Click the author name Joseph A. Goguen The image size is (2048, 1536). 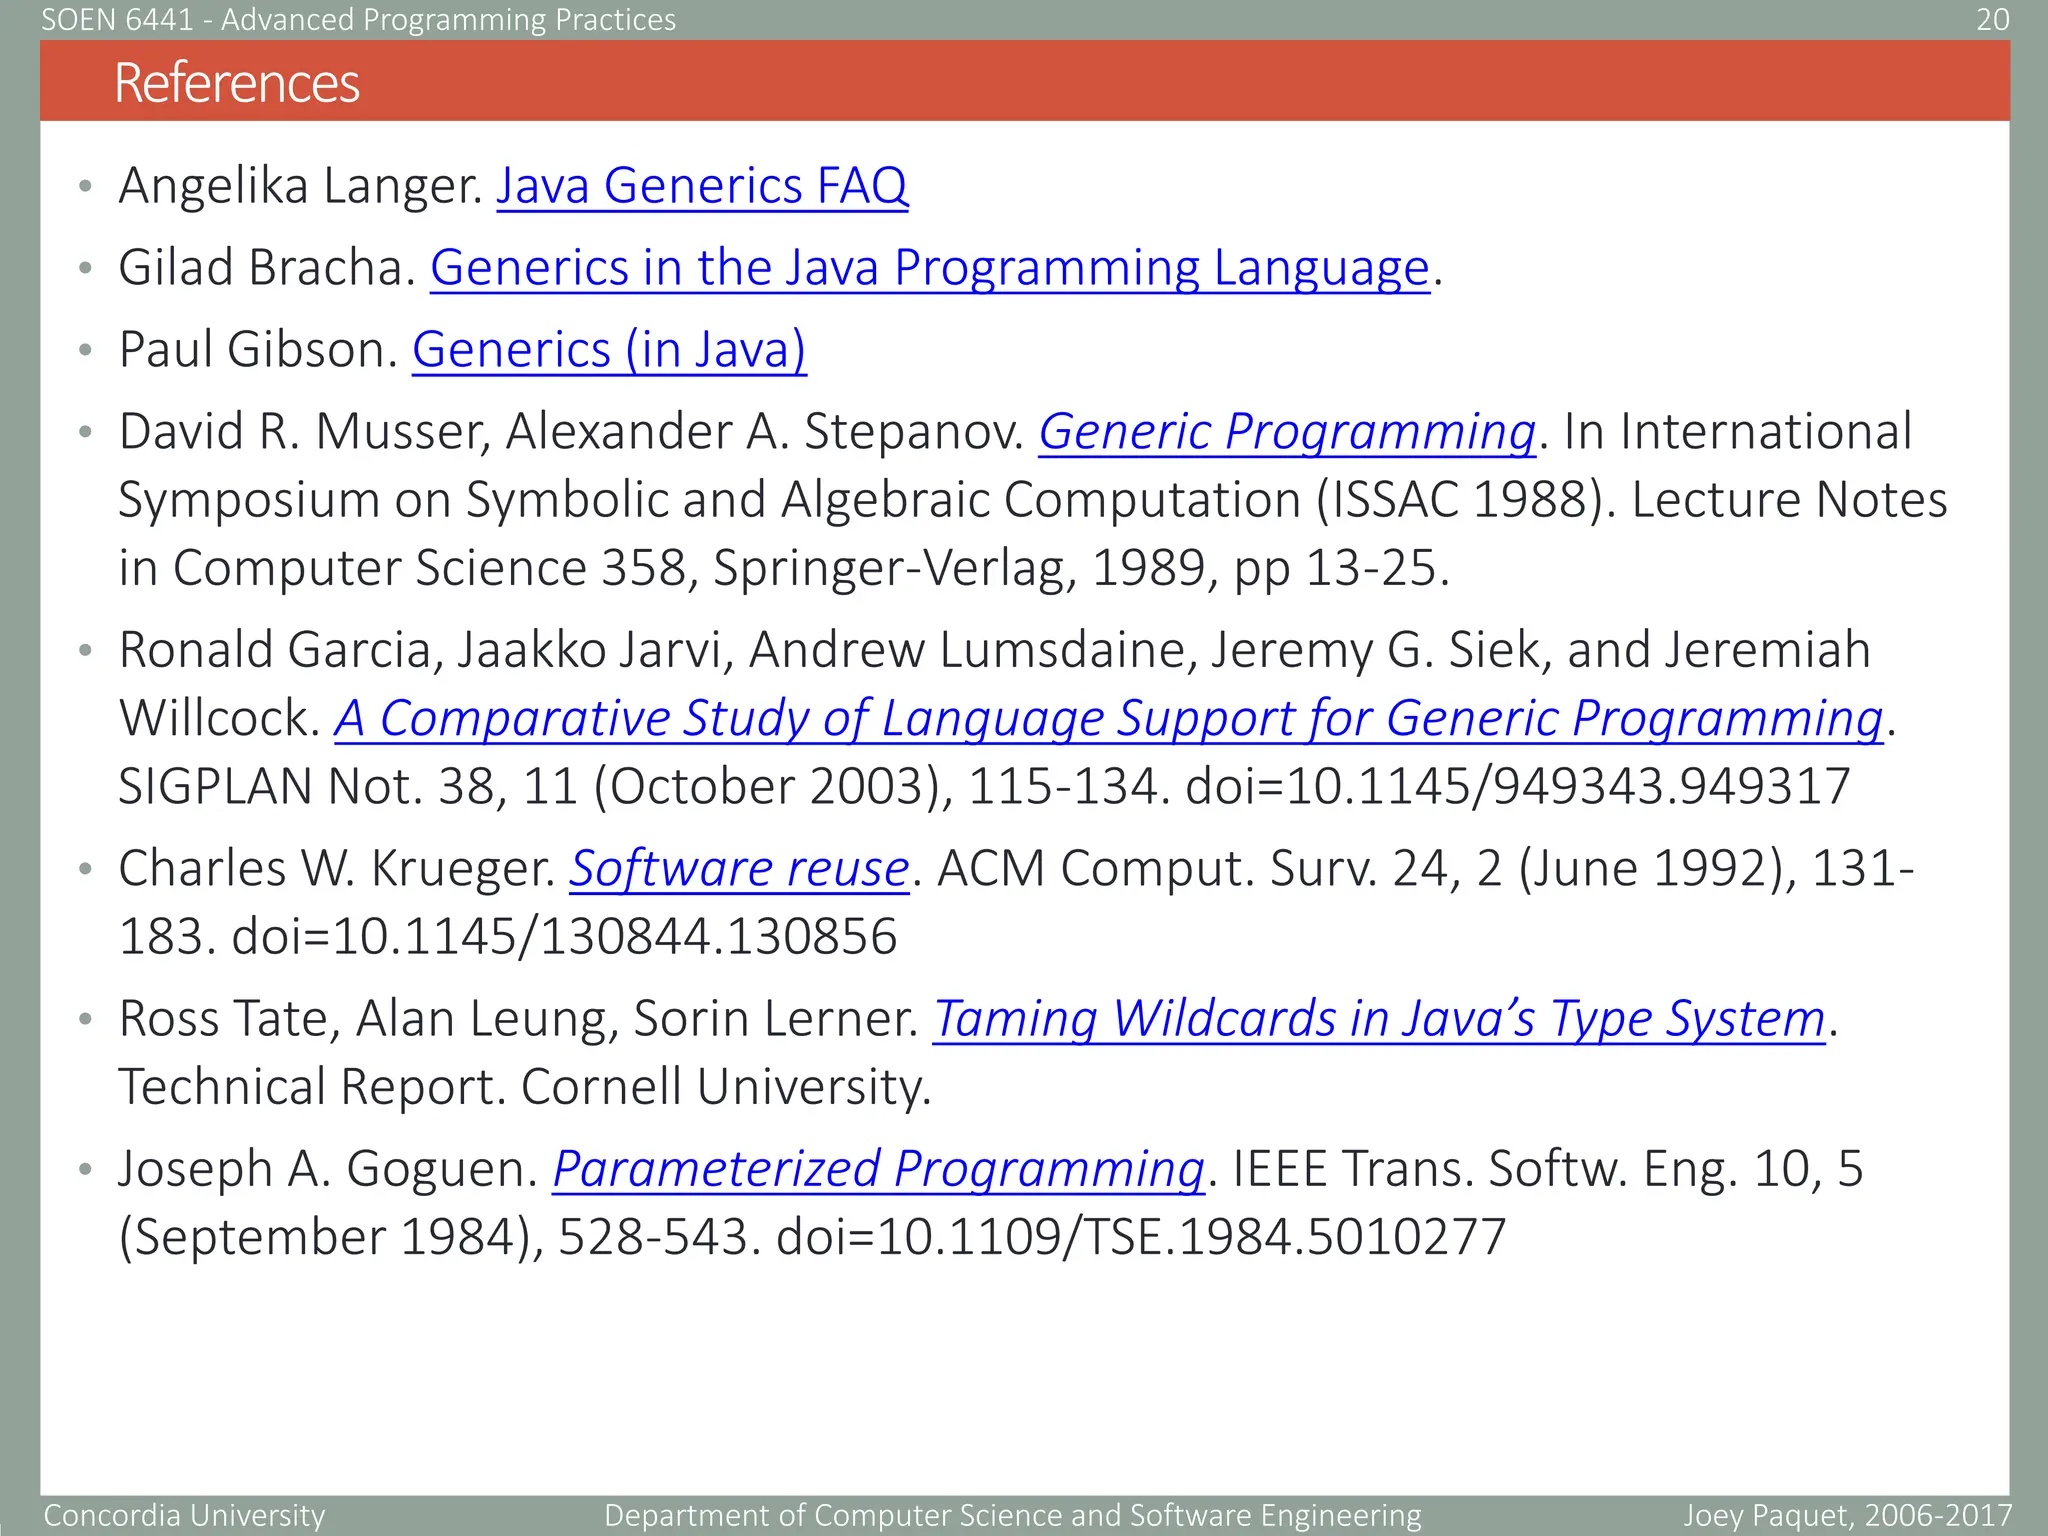329,1169
